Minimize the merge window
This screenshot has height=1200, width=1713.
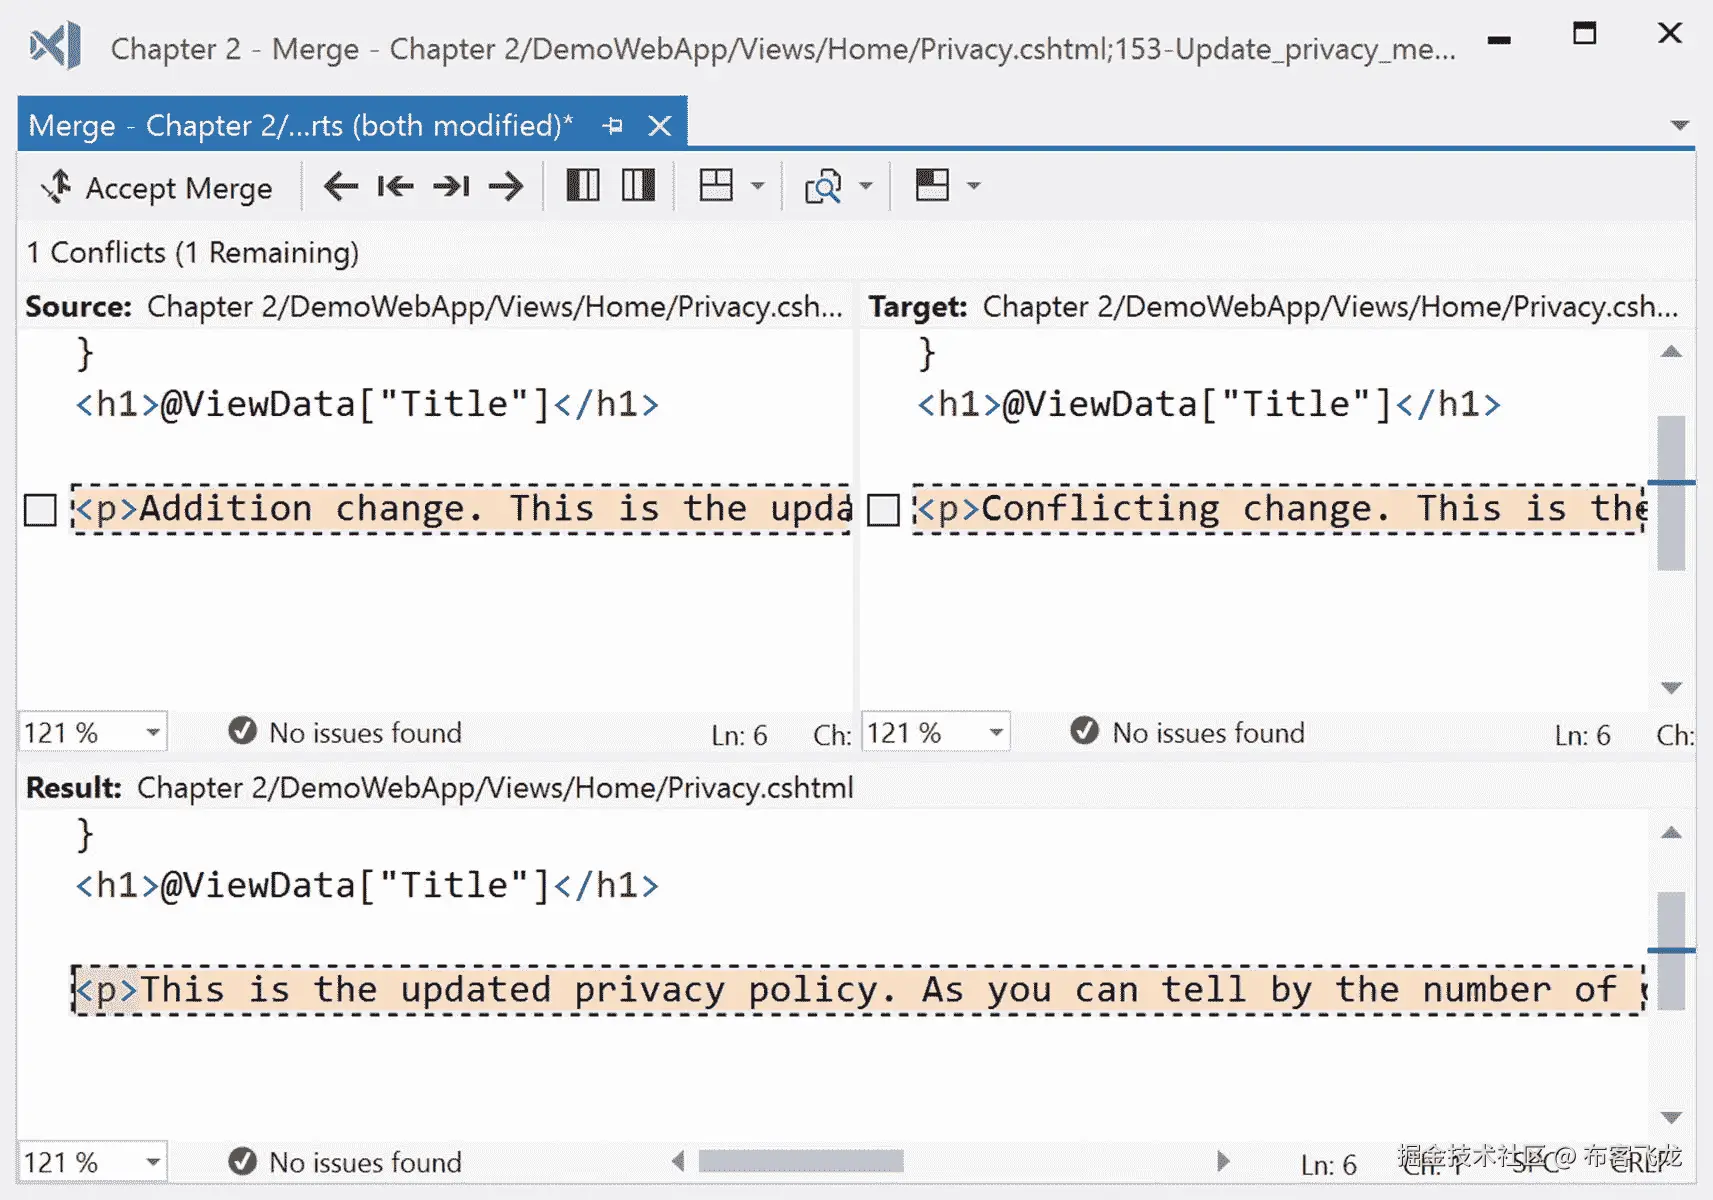(1499, 41)
